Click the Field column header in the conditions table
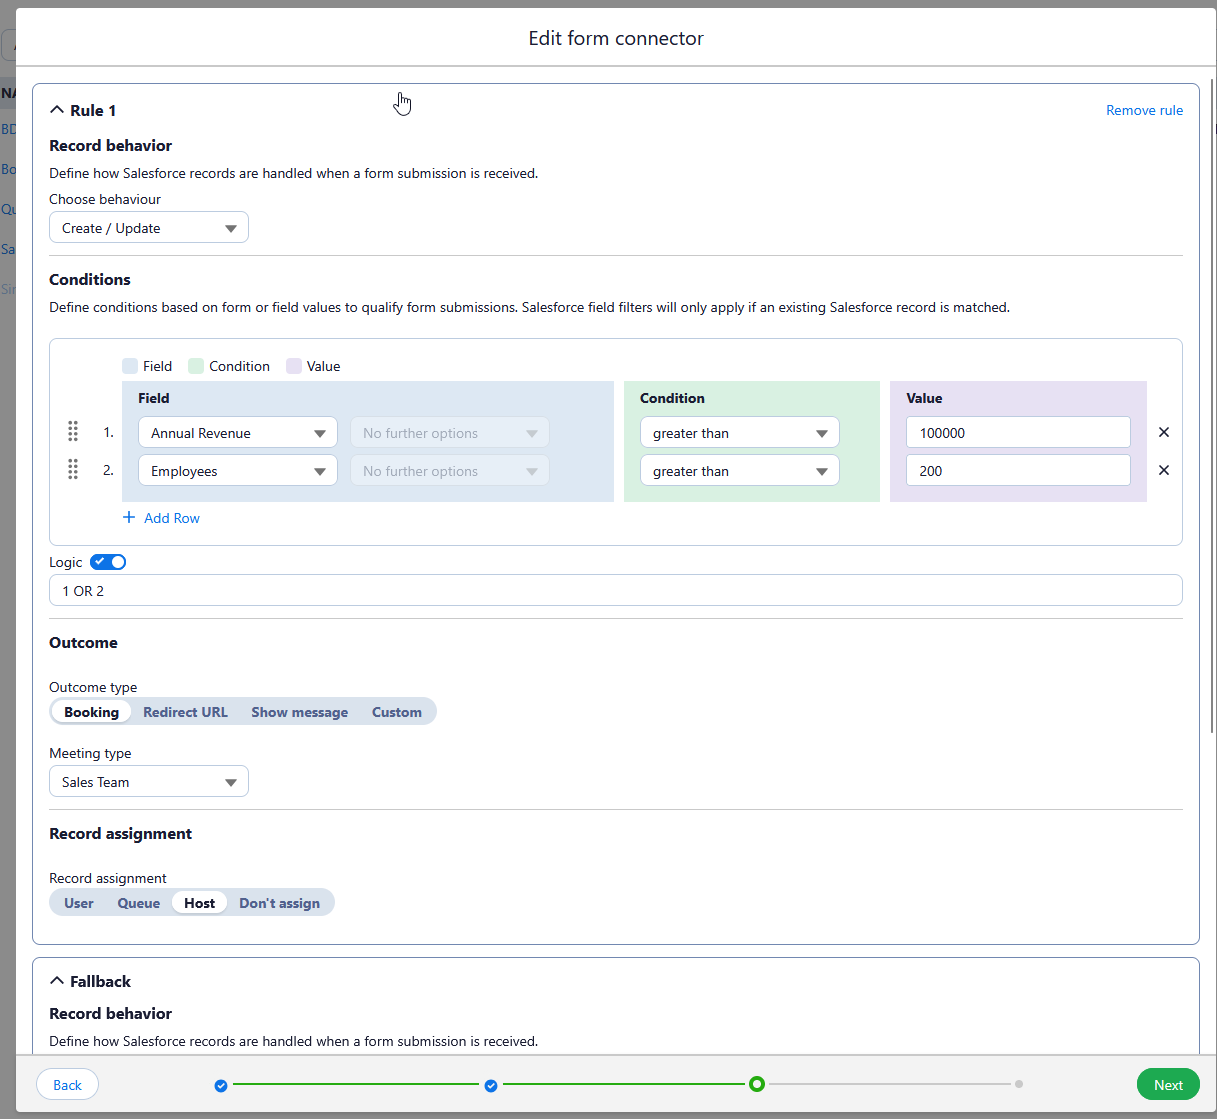The width and height of the screenshot is (1217, 1119). 154,398
